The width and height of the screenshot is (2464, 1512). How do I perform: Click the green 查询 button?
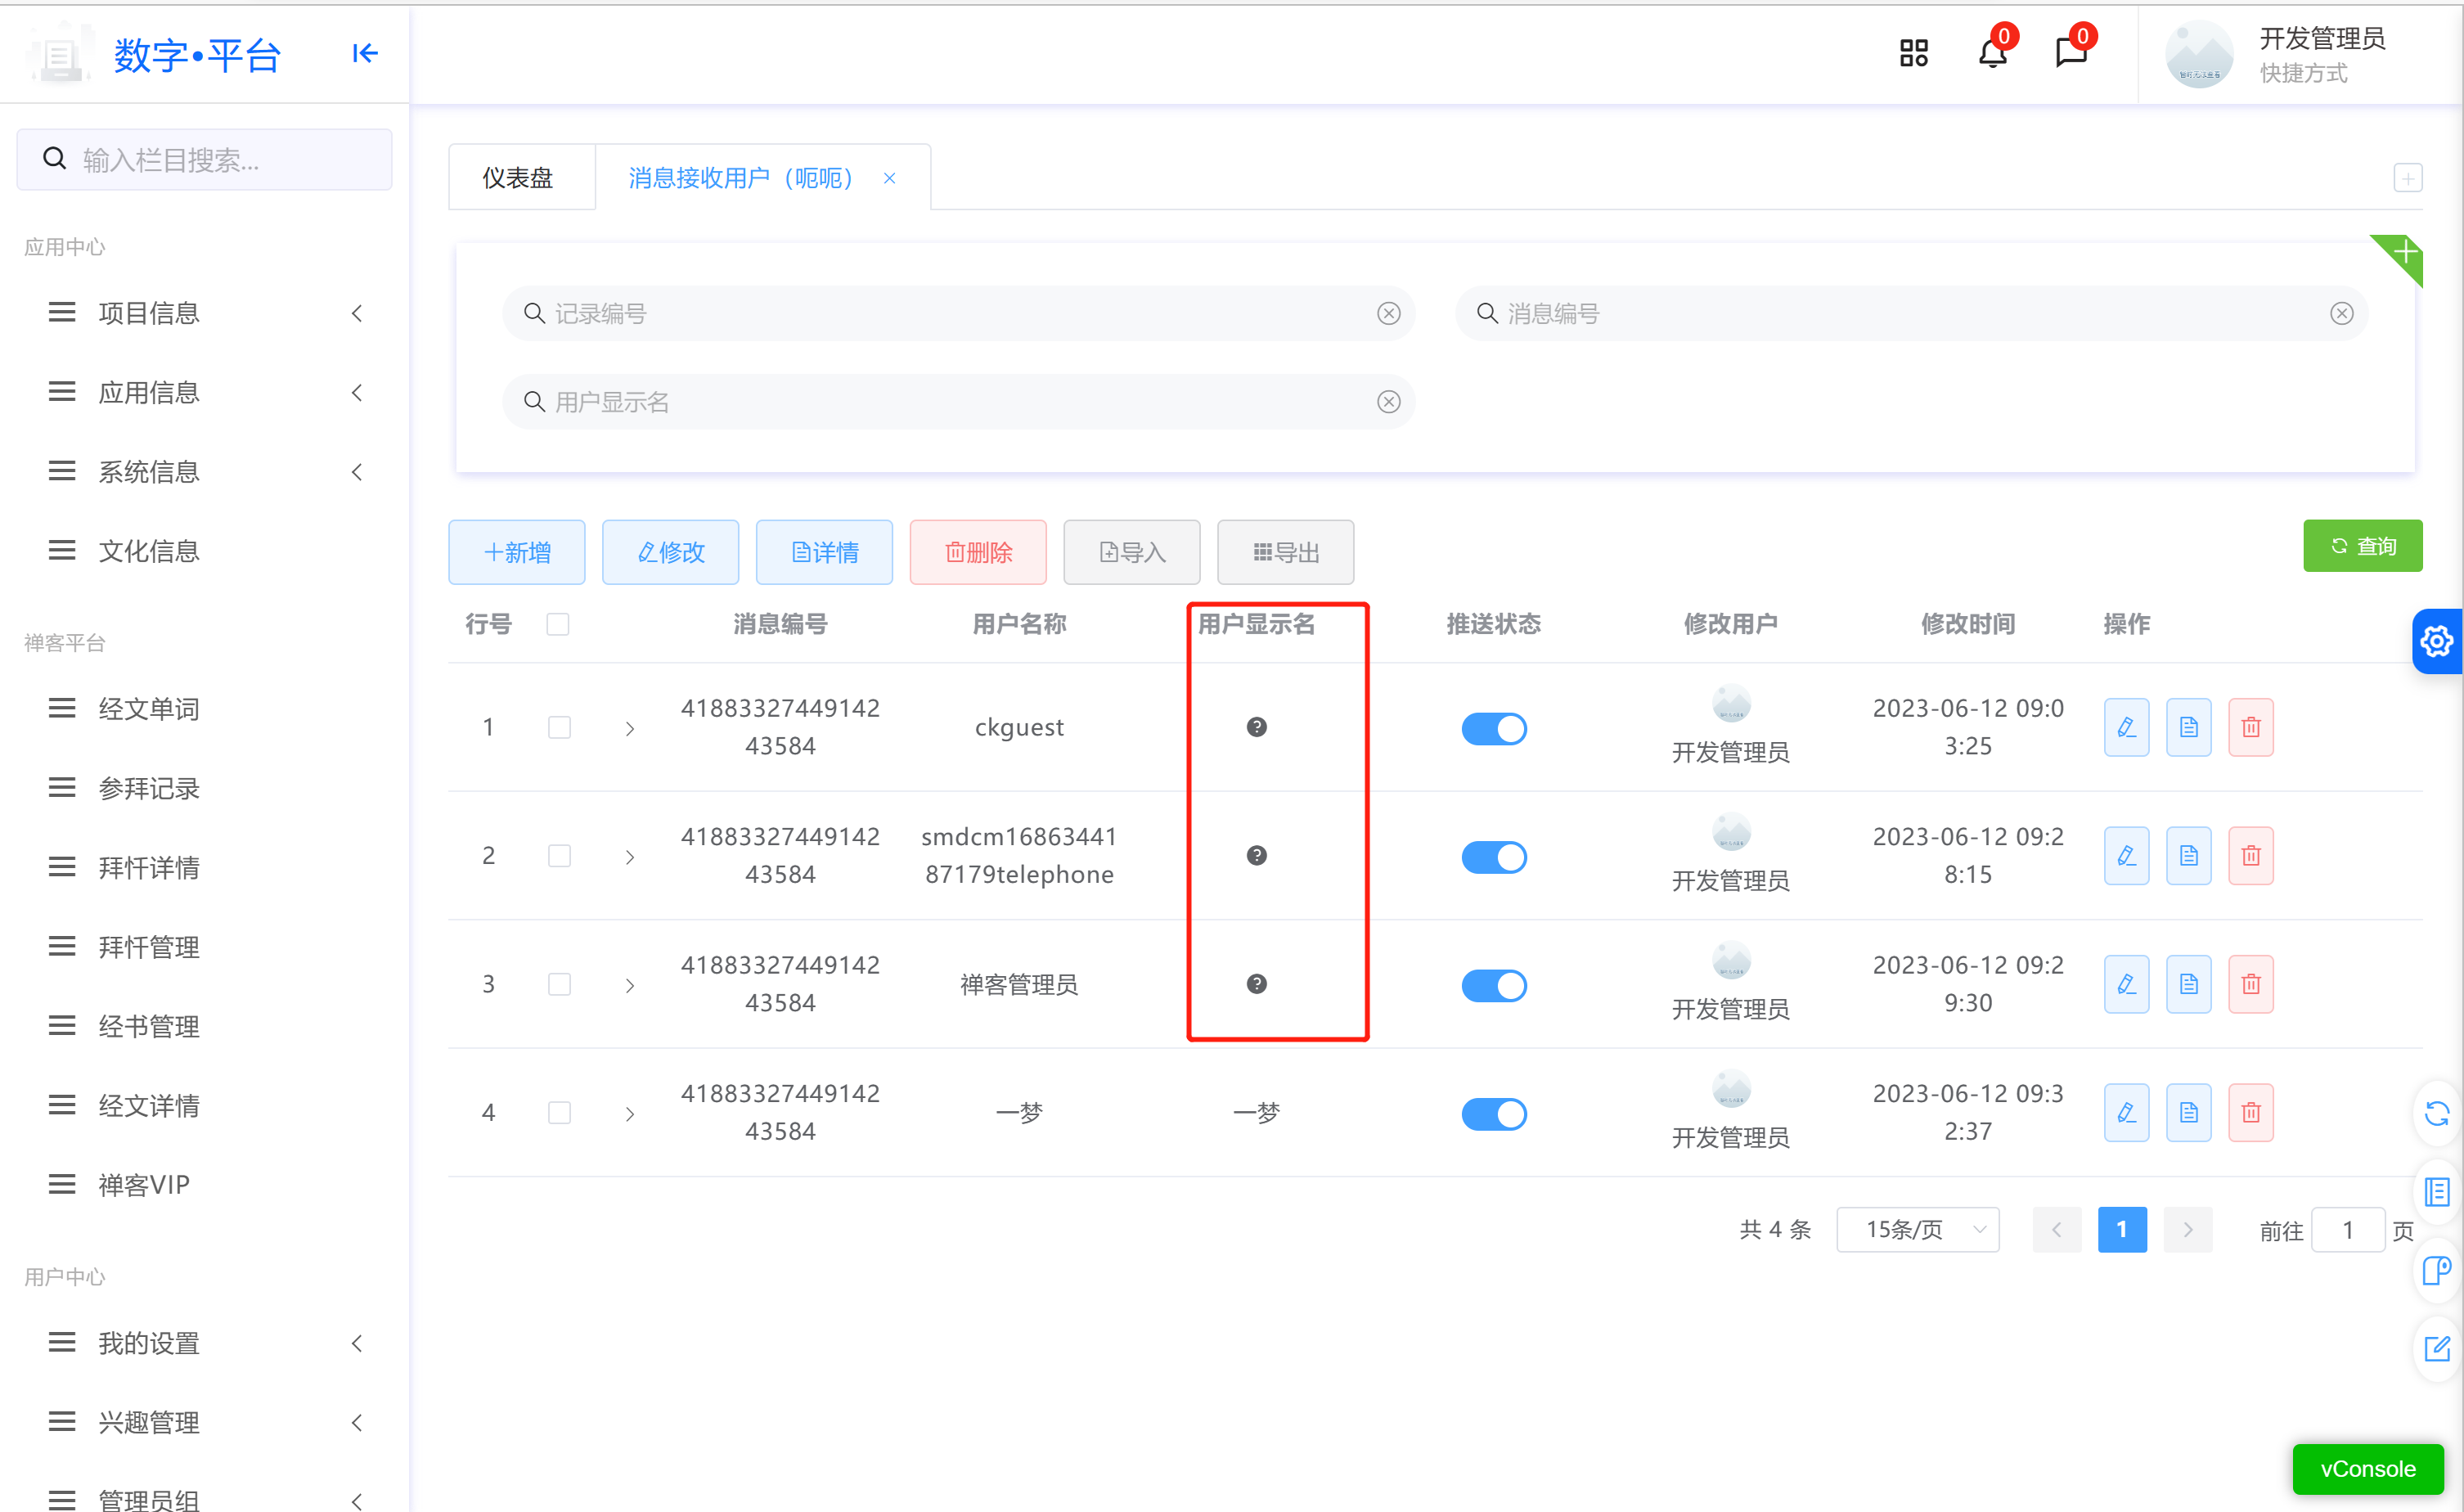(x=2362, y=546)
